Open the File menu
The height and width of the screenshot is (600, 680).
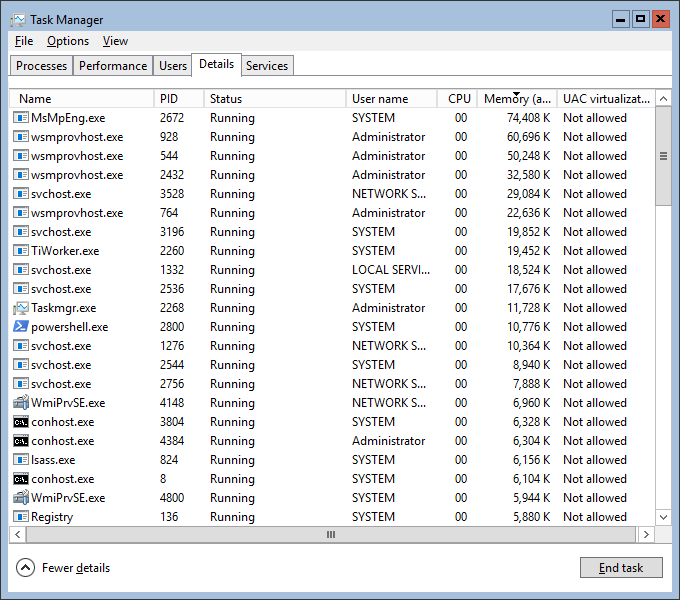pos(24,41)
